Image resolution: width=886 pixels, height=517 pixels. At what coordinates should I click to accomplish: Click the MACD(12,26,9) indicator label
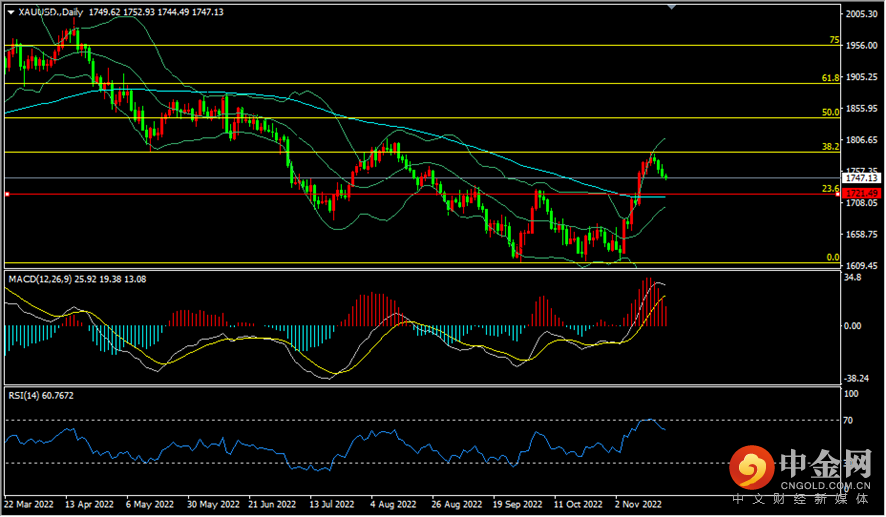[45, 278]
